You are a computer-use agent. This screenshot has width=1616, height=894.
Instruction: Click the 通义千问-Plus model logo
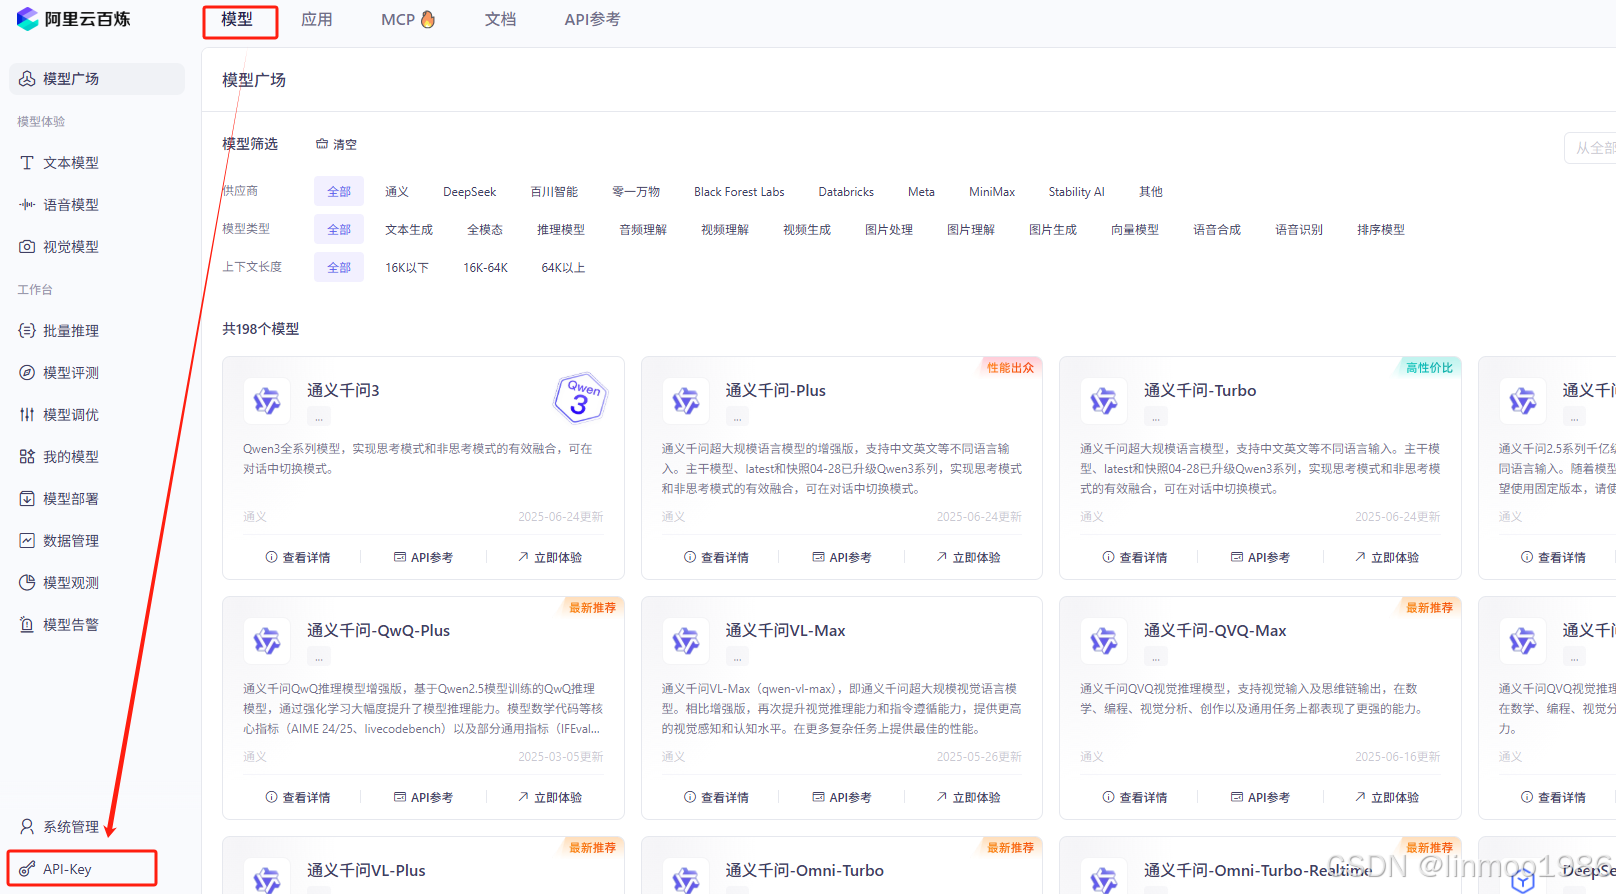pos(686,401)
